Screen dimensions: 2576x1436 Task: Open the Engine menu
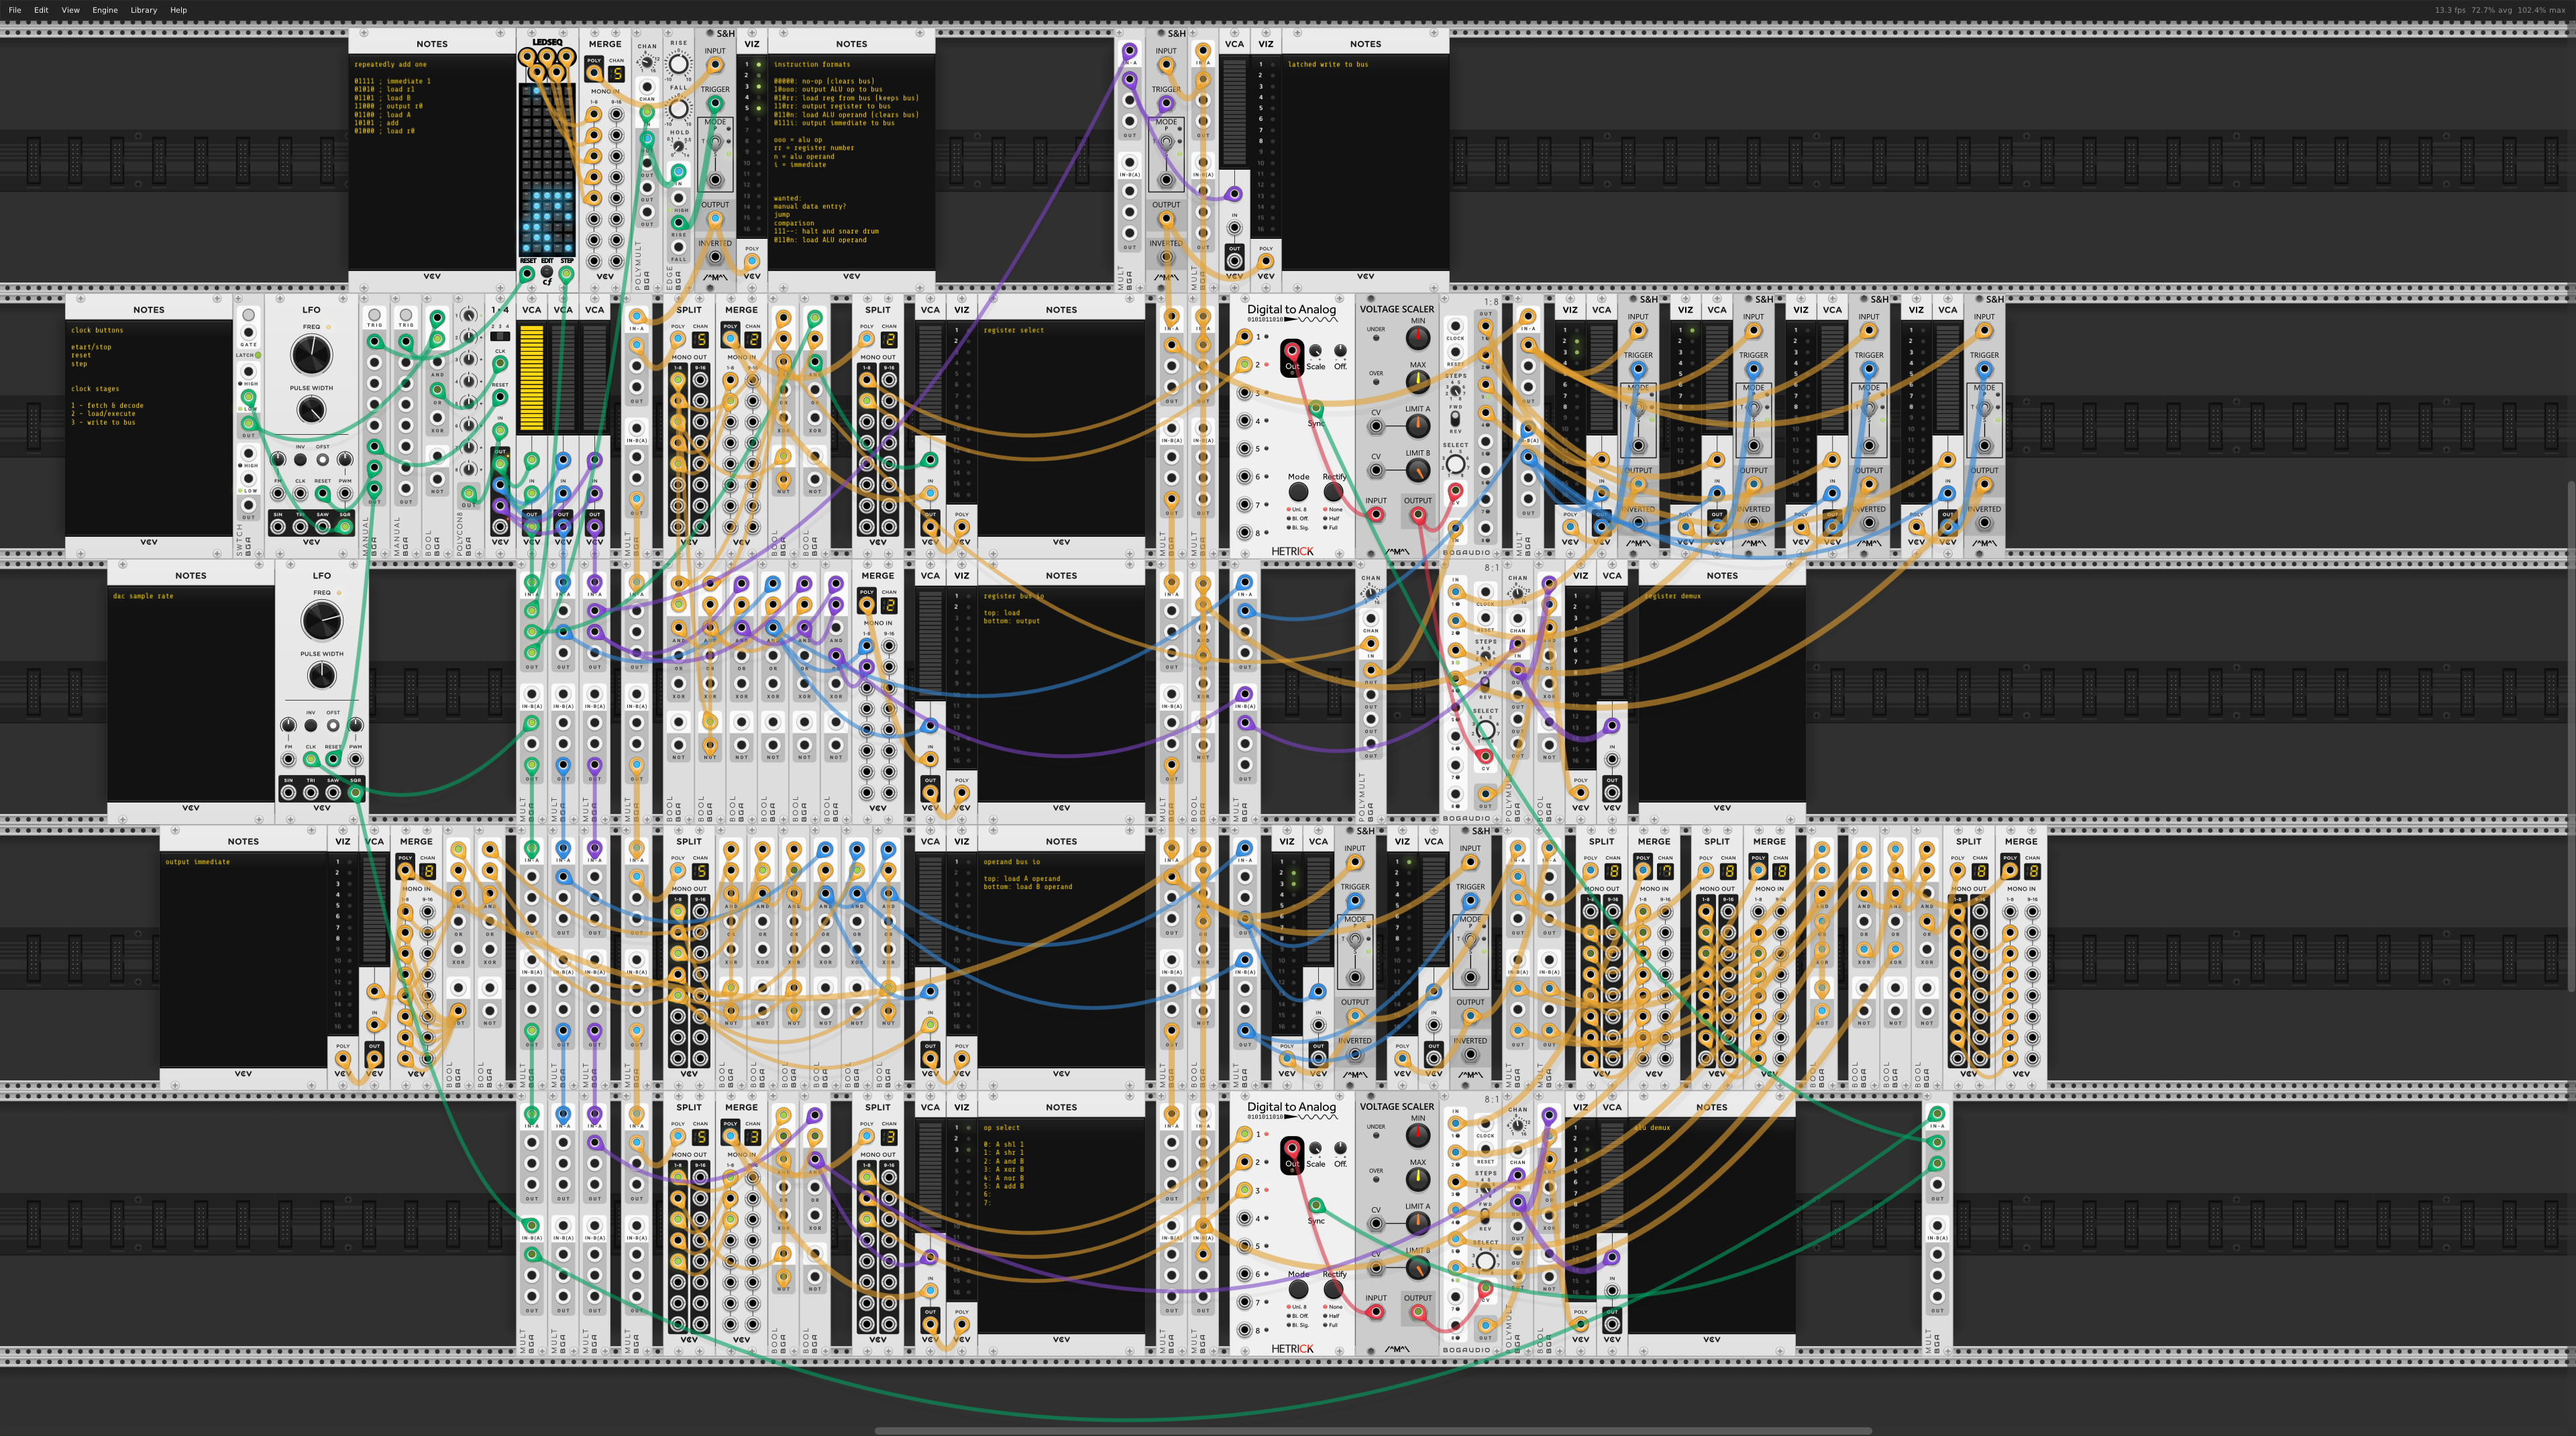coord(105,10)
